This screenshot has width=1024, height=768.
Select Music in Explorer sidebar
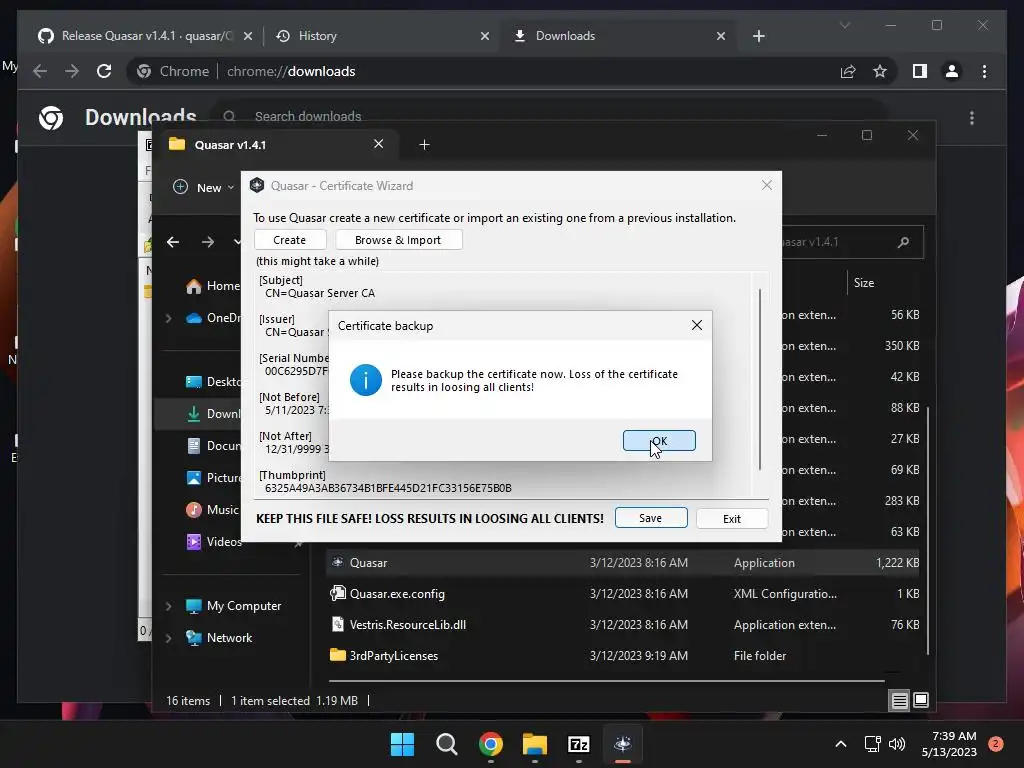coord(214,509)
